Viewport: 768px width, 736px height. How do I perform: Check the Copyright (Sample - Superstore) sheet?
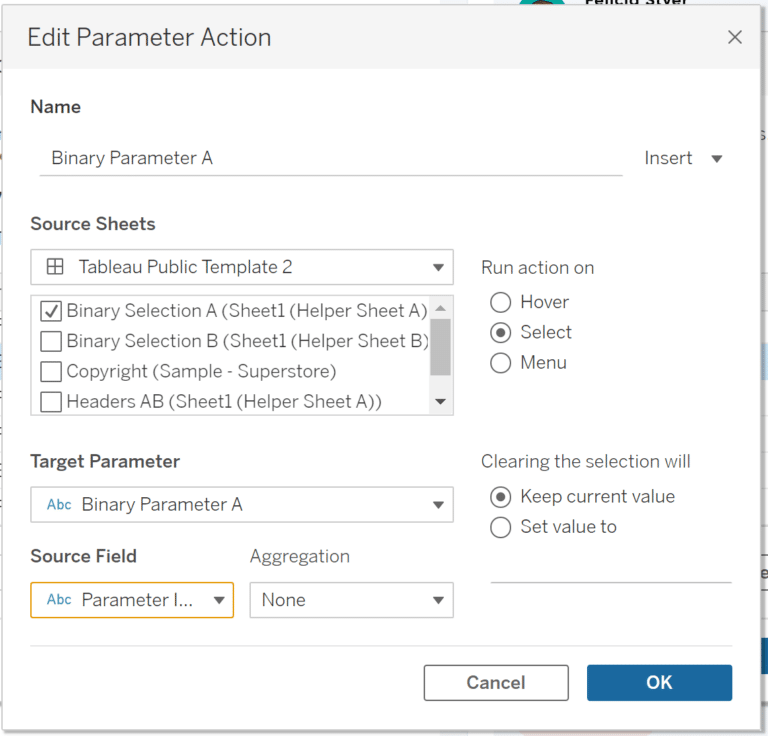click(51, 372)
